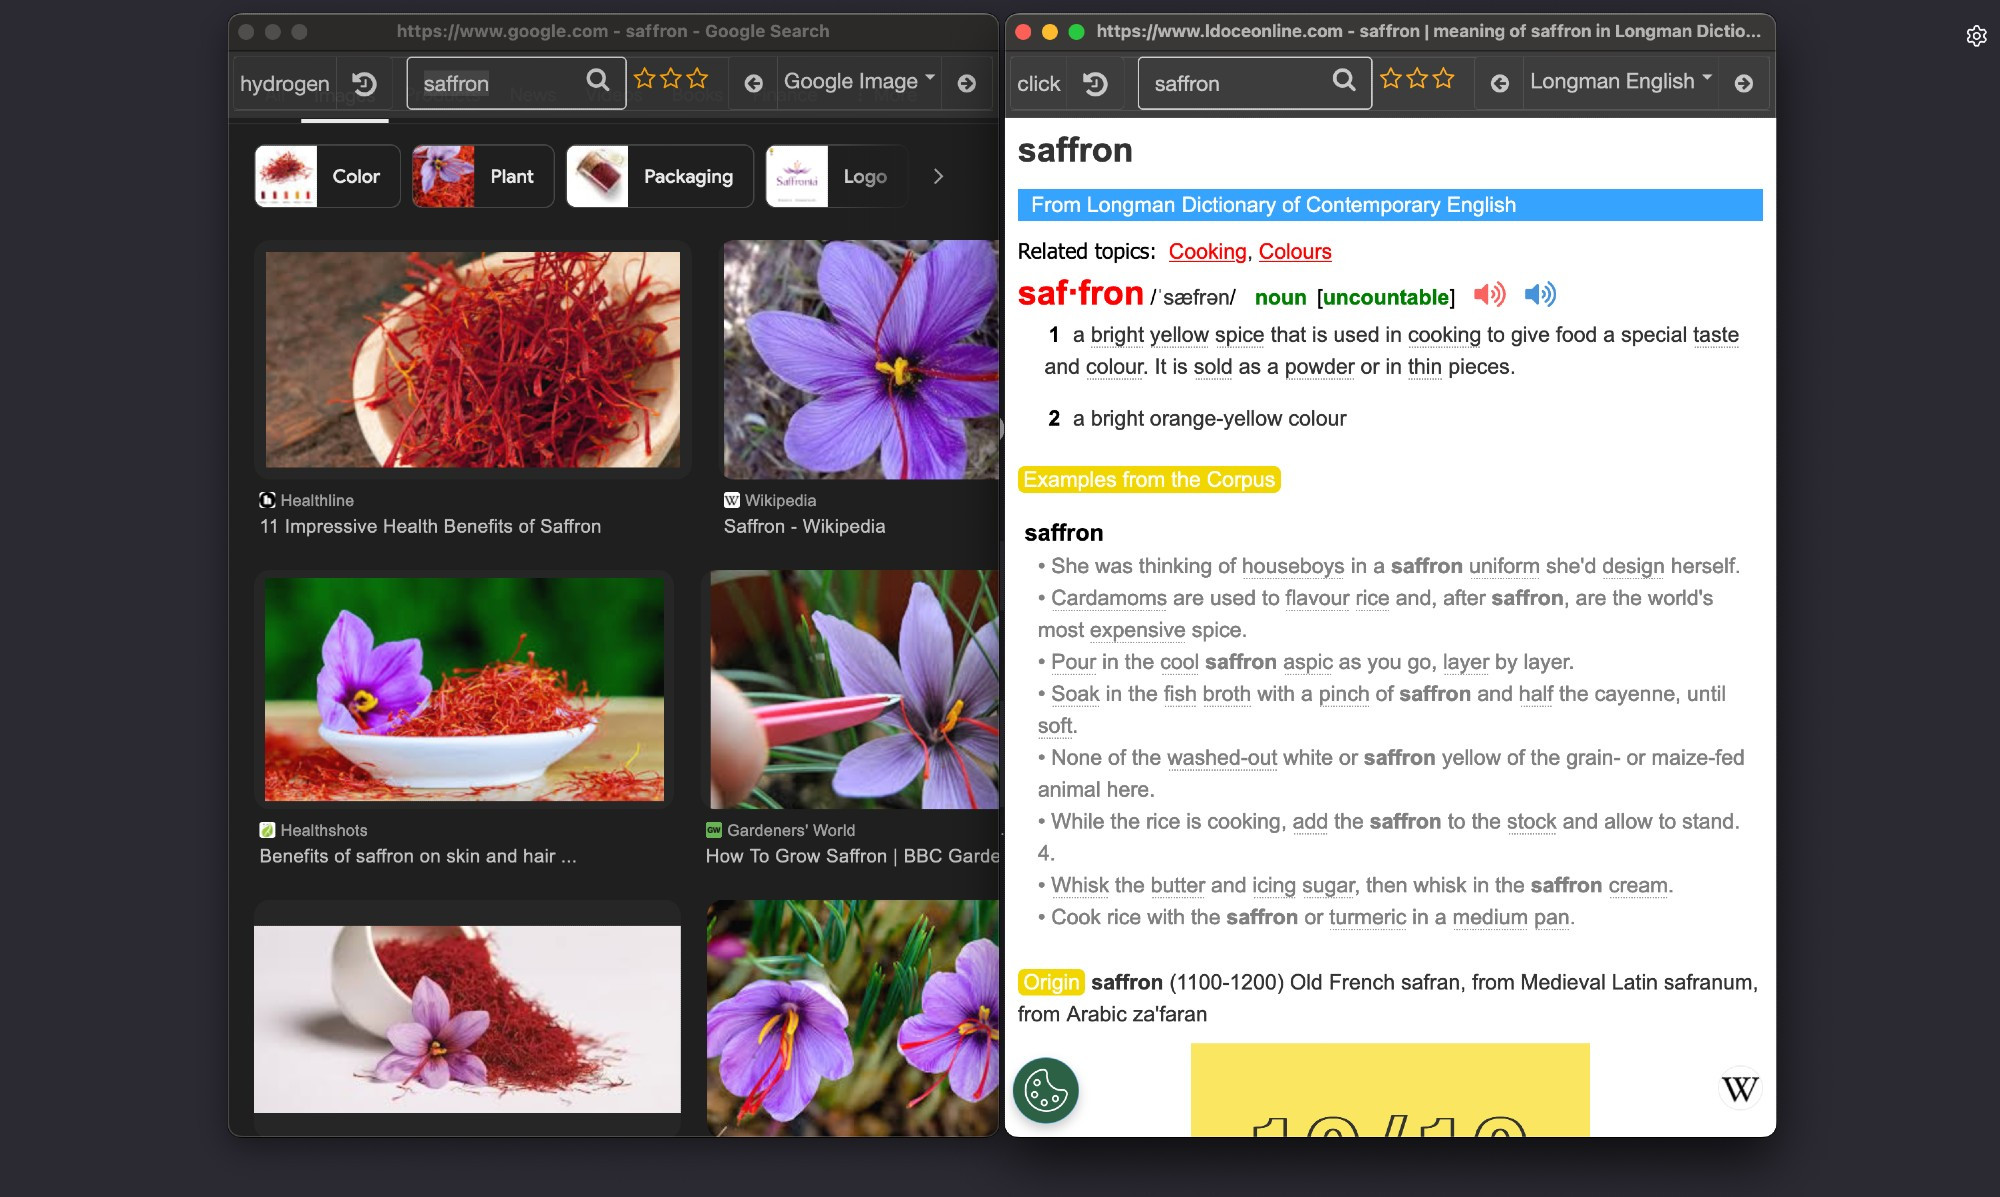Image resolution: width=2000 pixels, height=1197 pixels.
Task: Open Colours related topic link
Action: coord(1295,252)
